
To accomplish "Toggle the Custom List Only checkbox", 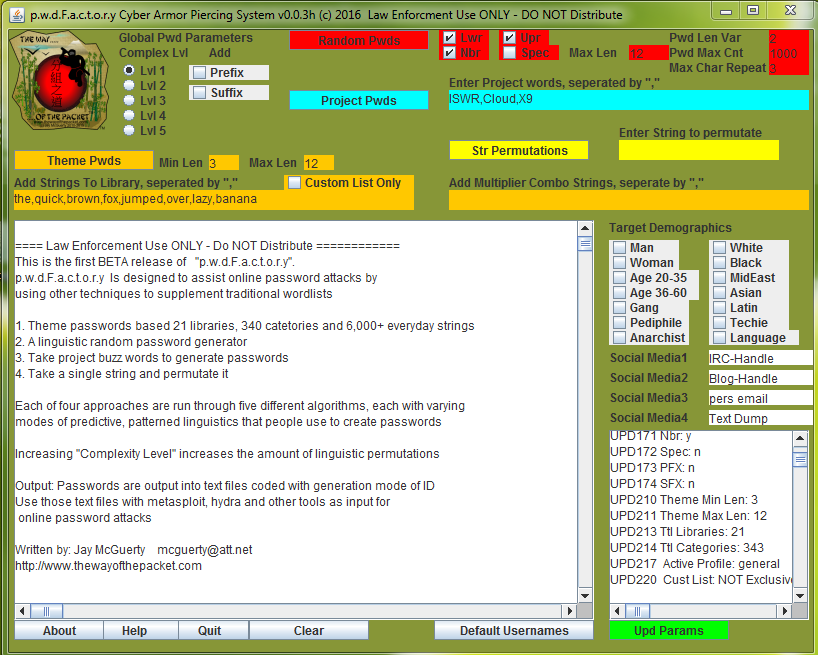I will (x=294, y=183).
